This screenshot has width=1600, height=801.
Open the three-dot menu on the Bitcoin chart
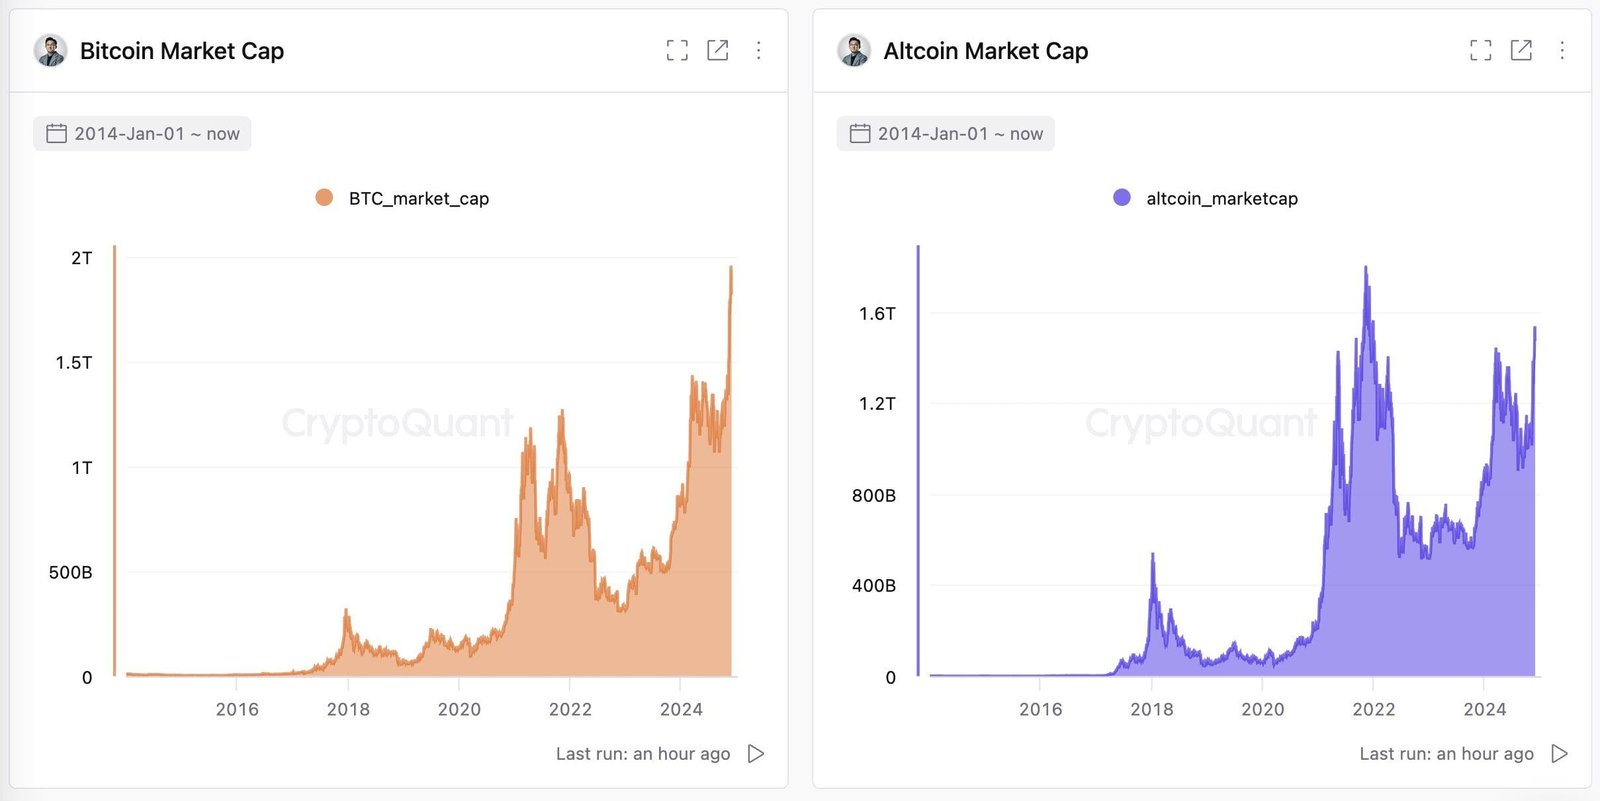[x=758, y=50]
